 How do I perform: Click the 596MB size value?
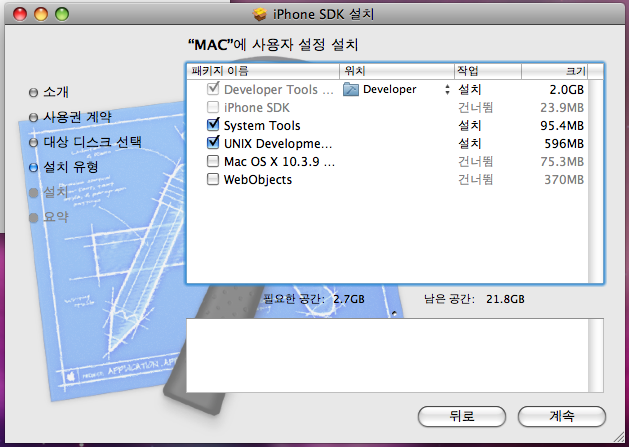pyautogui.click(x=564, y=144)
